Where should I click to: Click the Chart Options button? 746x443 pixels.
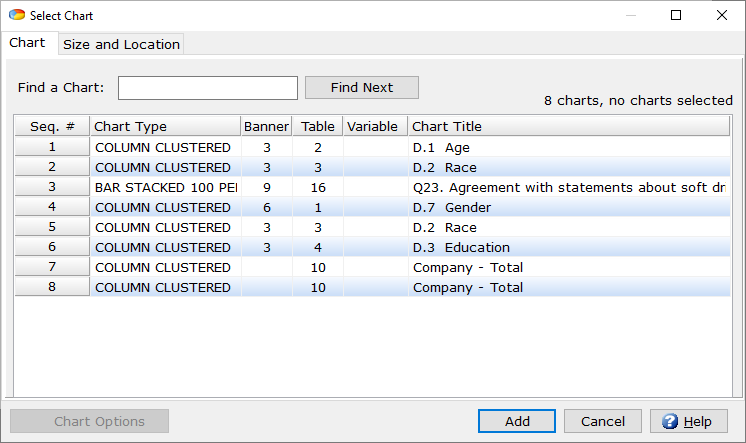pos(89,421)
